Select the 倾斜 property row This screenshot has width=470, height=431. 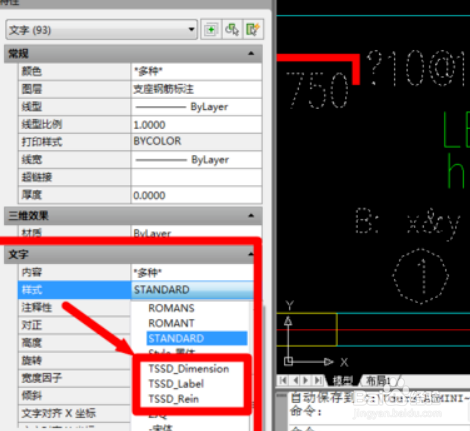(74, 396)
